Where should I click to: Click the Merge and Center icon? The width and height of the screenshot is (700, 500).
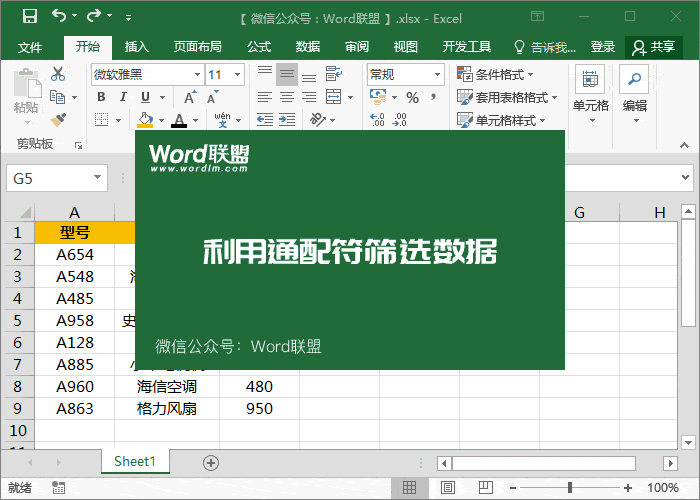(333, 97)
